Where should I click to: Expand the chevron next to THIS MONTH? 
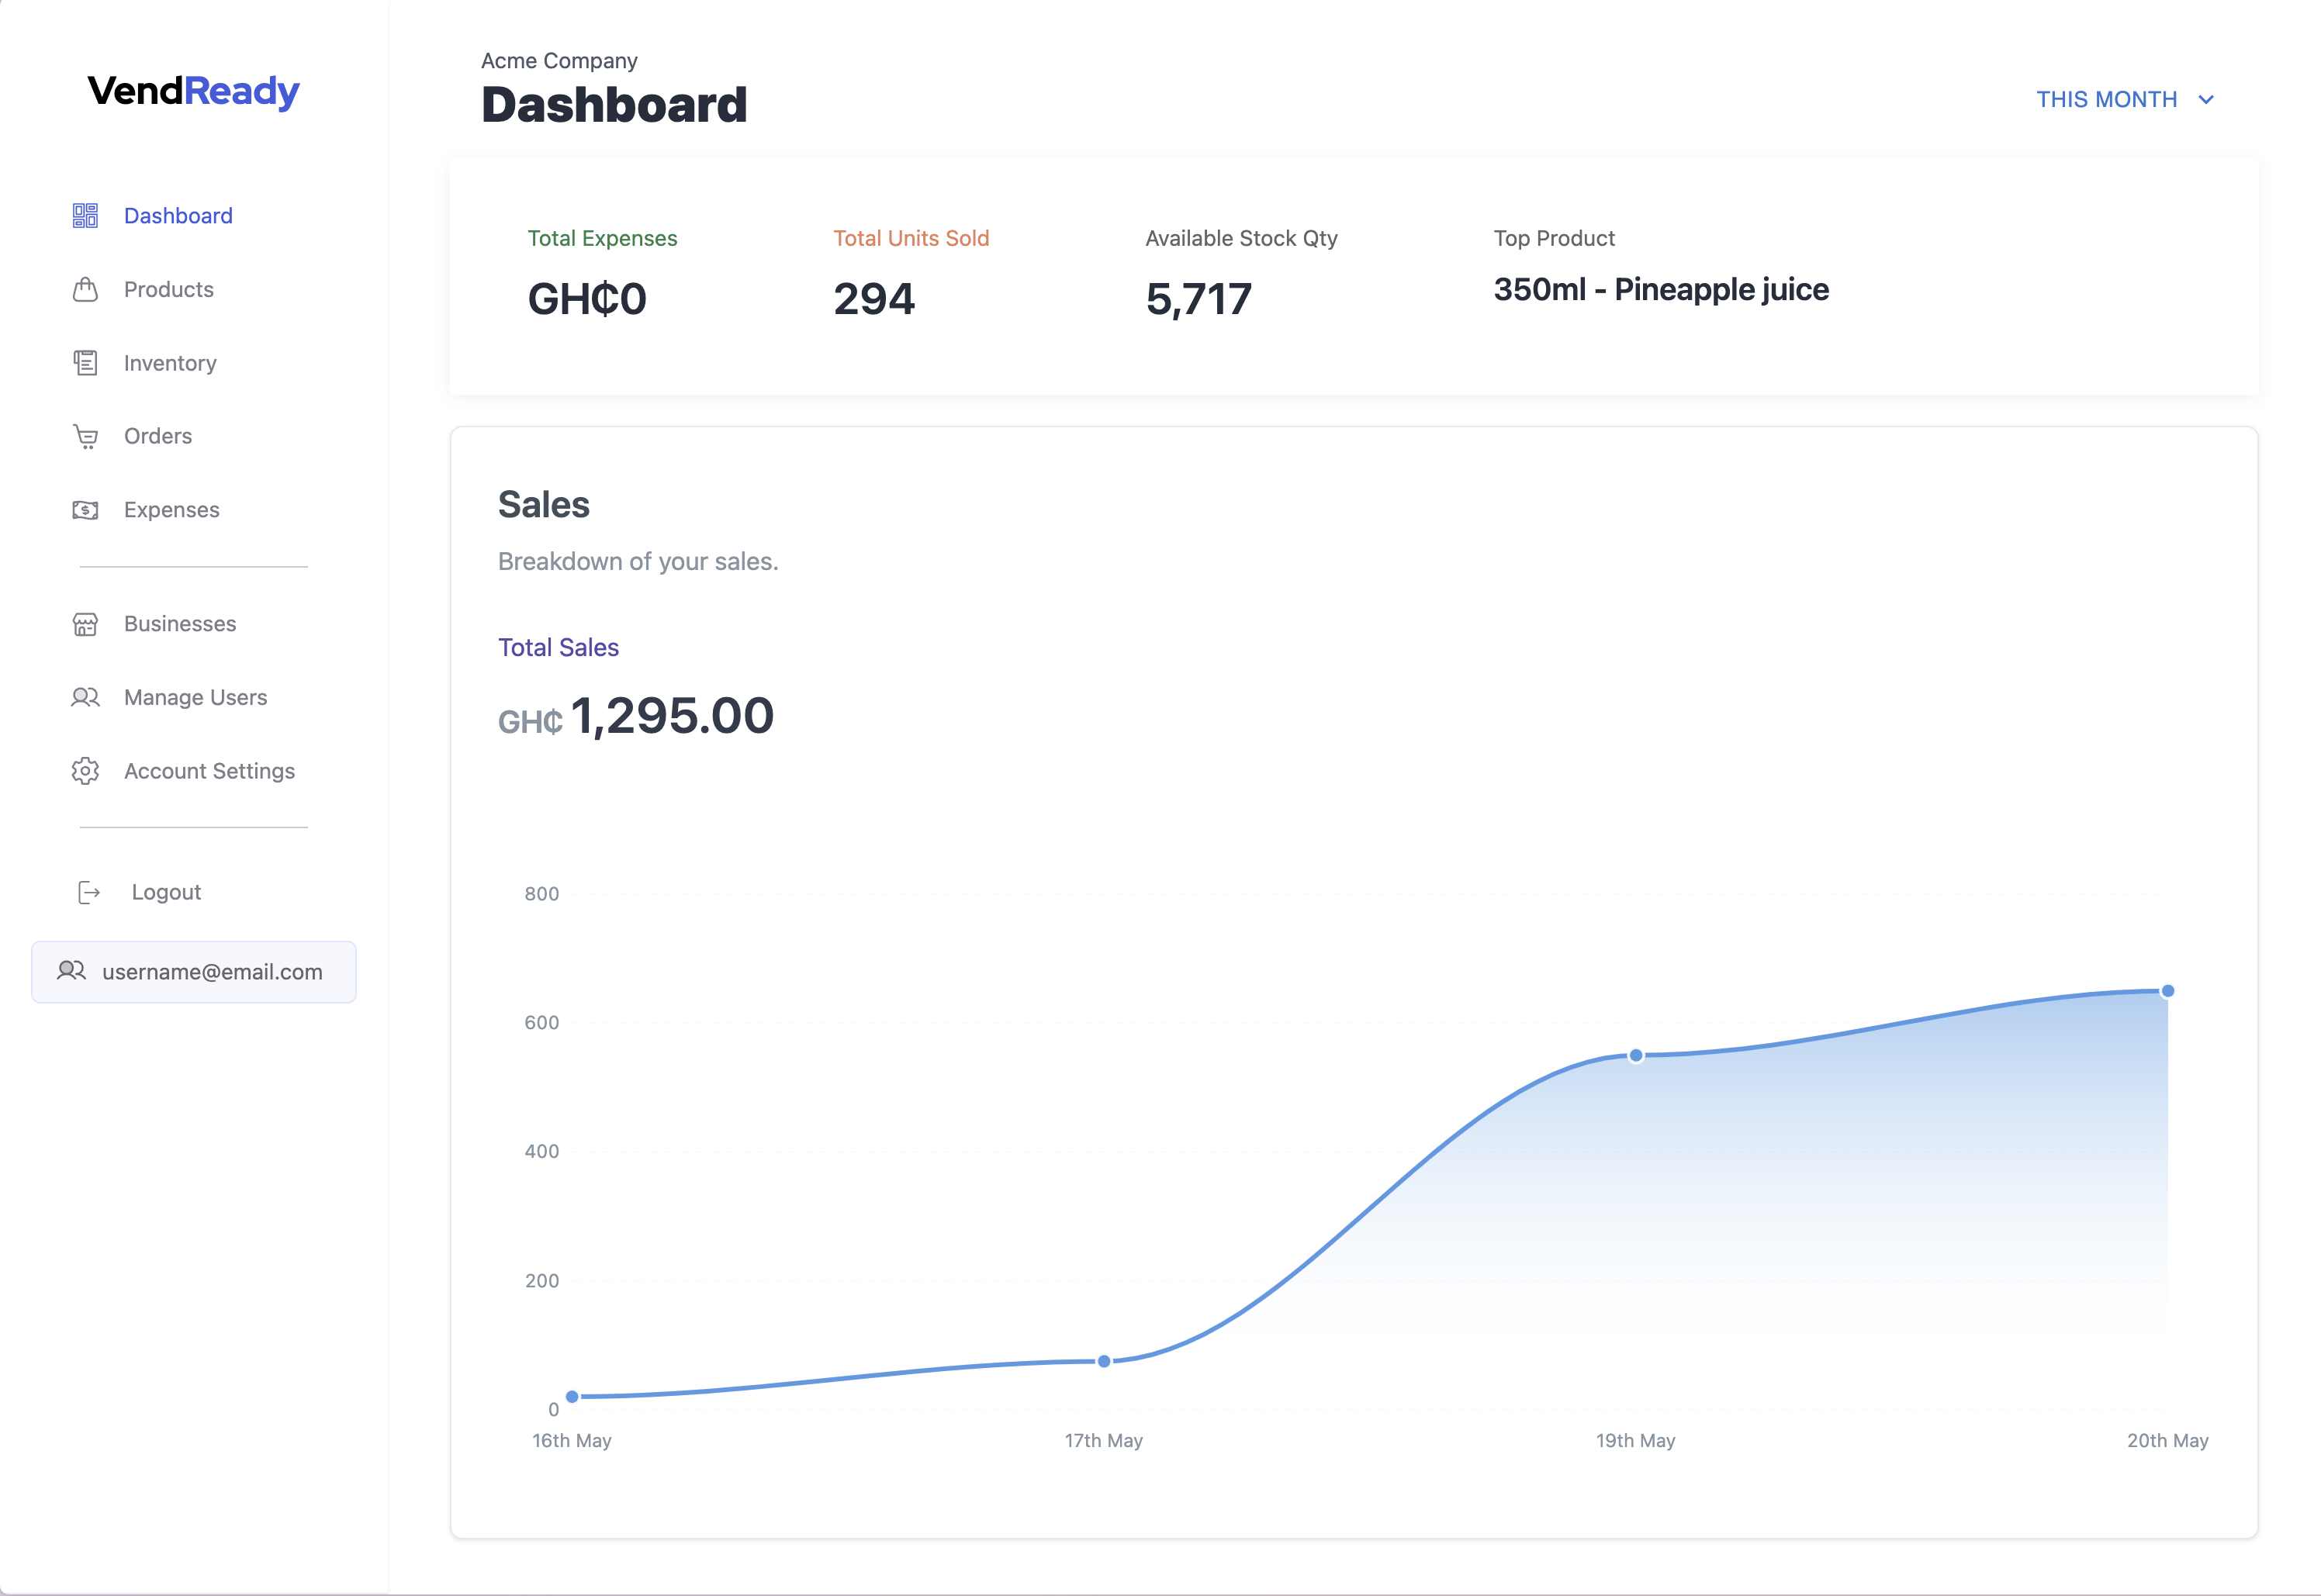point(2206,99)
